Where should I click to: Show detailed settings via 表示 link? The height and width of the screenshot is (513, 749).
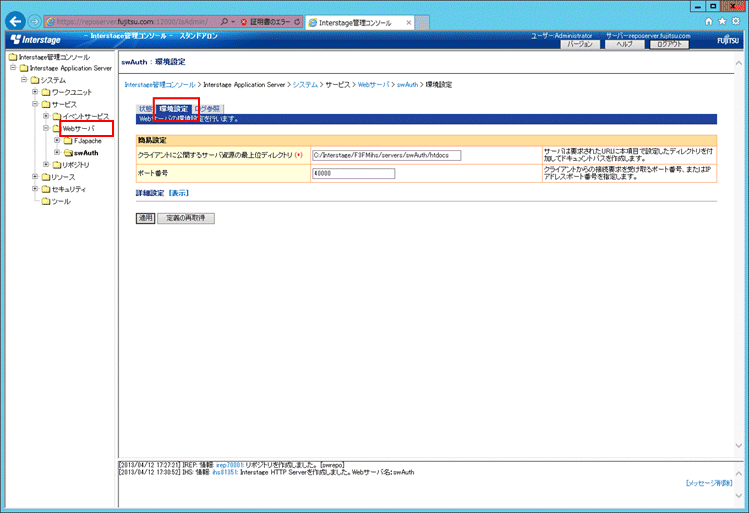coord(177,193)
